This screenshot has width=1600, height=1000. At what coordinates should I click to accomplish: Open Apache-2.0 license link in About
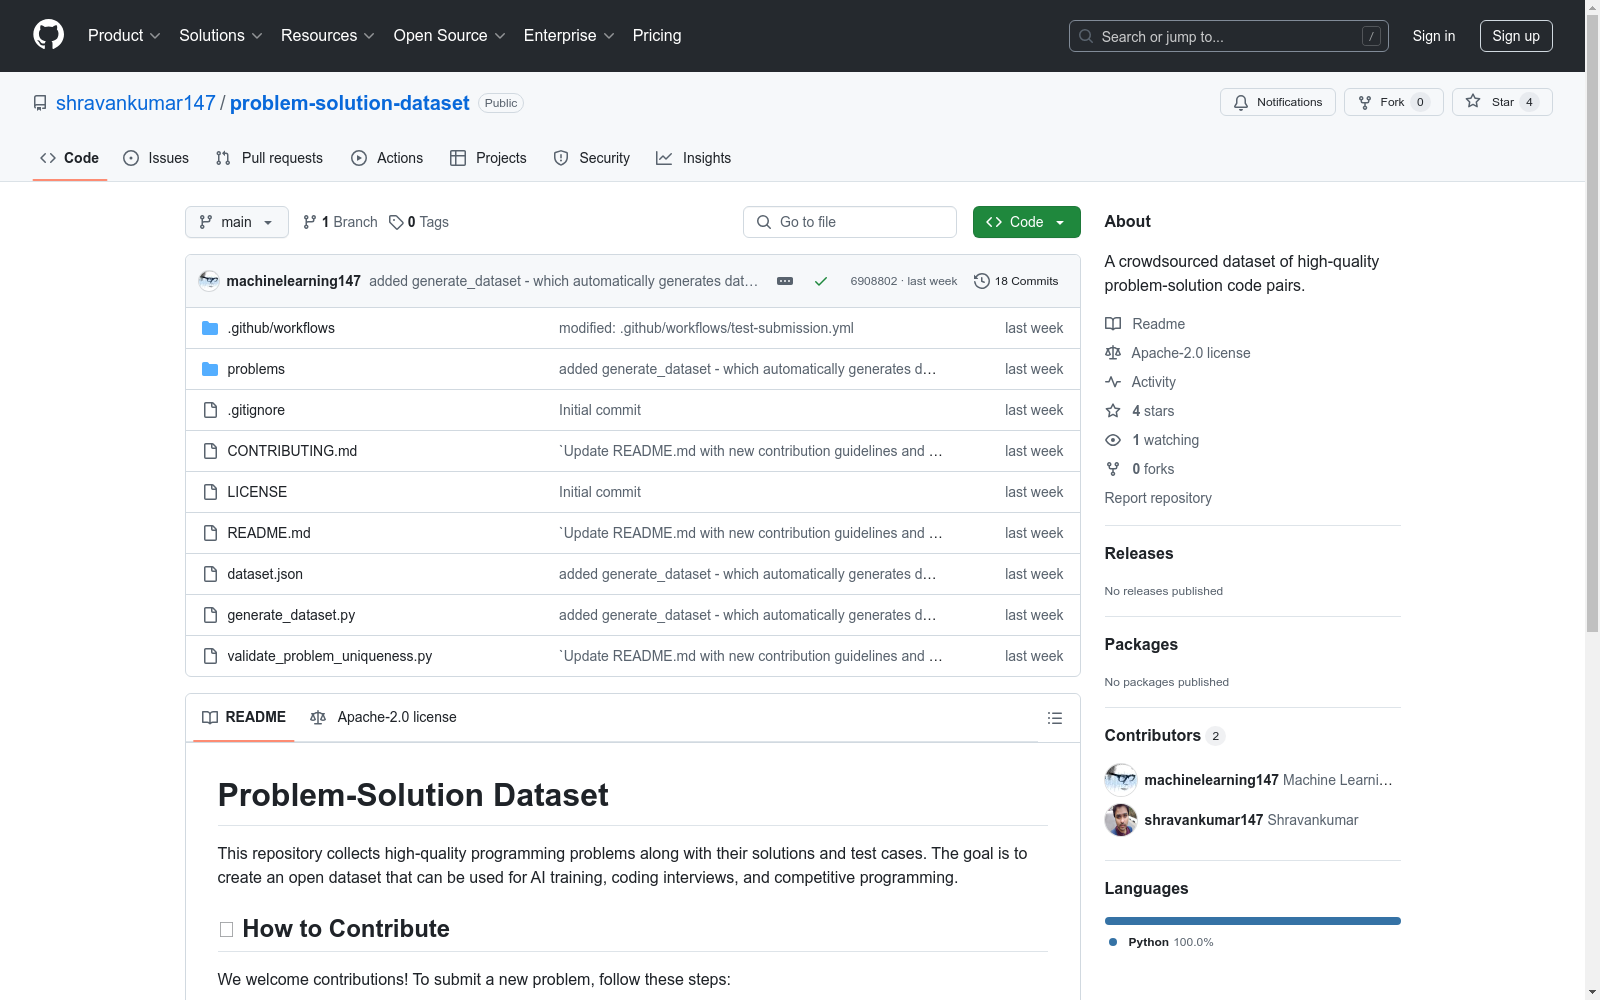tap(1178, 353)
